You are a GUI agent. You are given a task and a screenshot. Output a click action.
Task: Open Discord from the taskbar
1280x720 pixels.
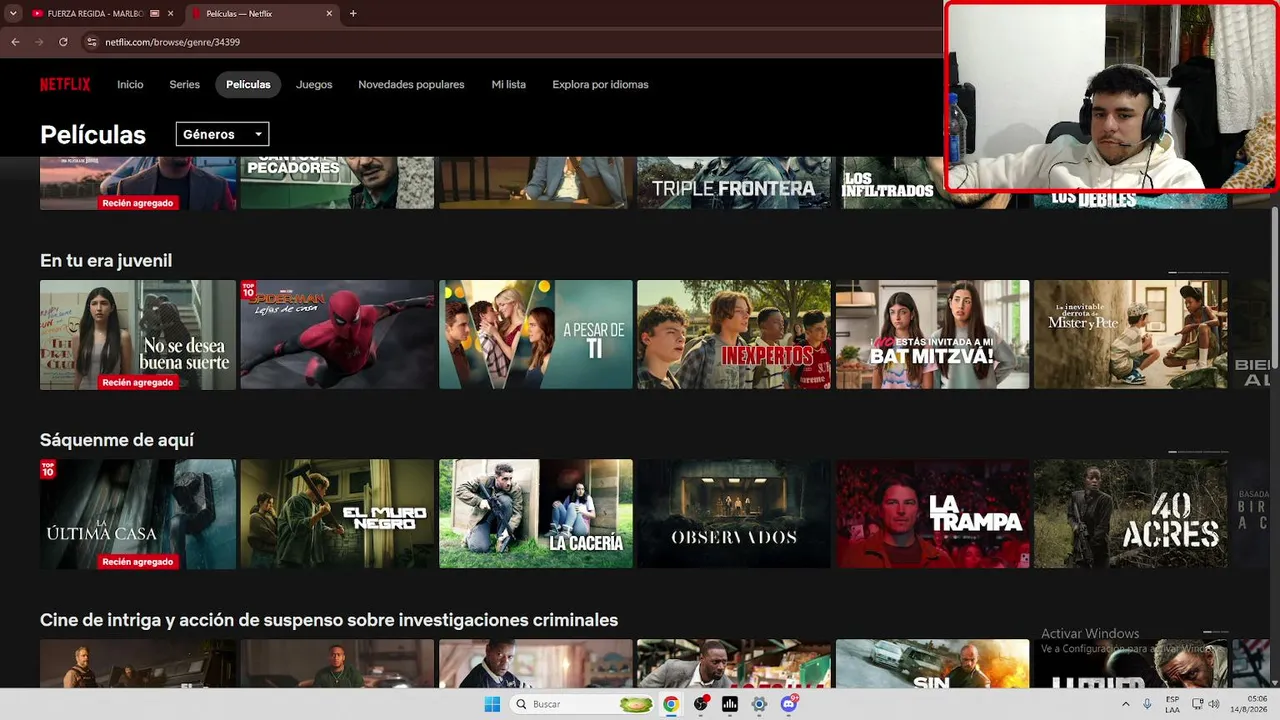coord(789,704)
